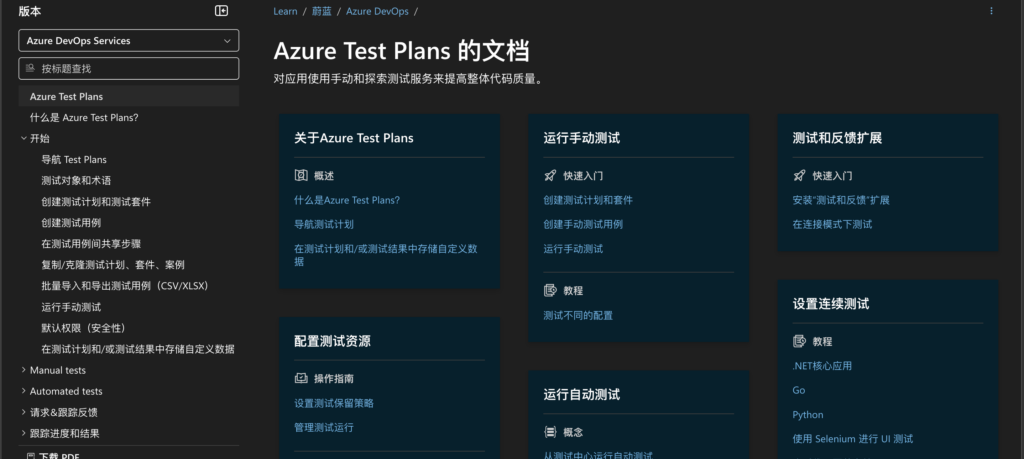1024x459 pixels.
Task: Click the 教程 icon in 运行手动测试 card
Action: point(550,290)
